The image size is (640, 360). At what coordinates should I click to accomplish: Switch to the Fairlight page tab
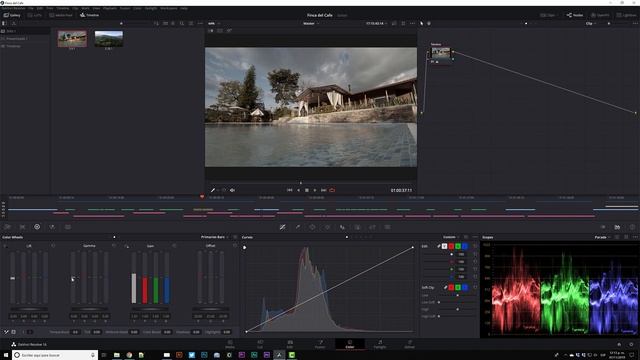pyautogui.click(x=380, y=344)
